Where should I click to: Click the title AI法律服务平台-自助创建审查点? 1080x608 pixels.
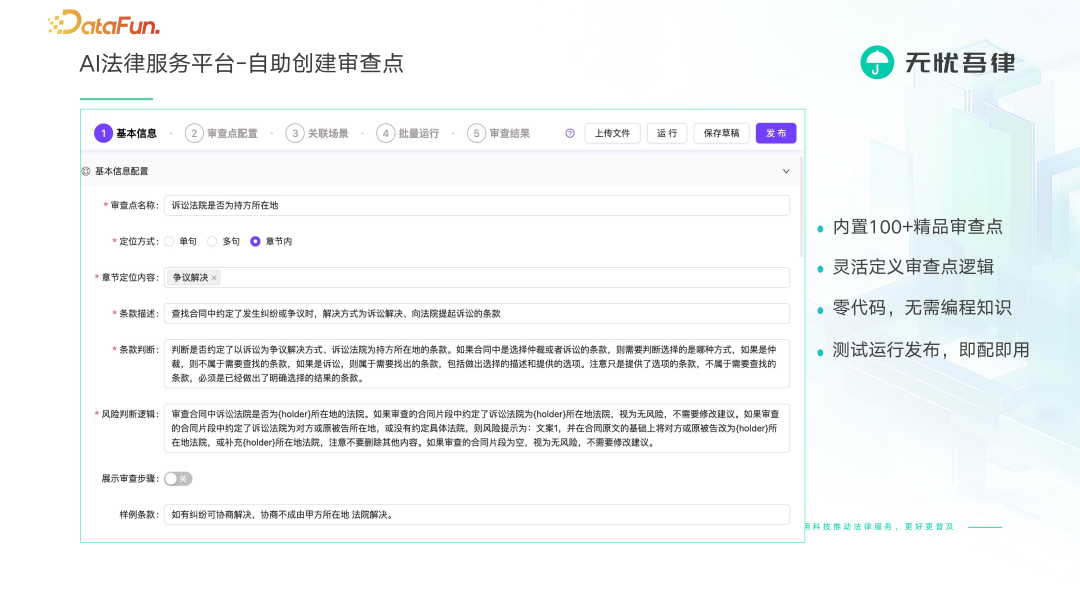241,63
